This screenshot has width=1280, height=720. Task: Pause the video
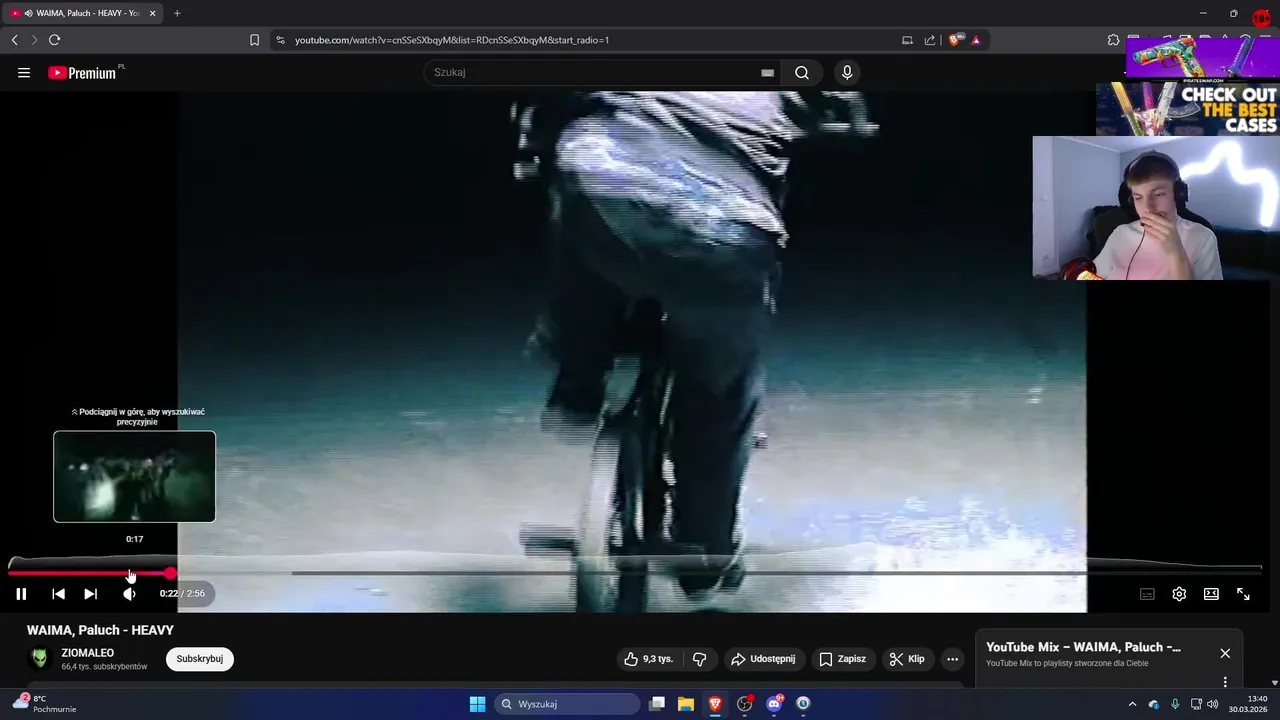[21, 594]
